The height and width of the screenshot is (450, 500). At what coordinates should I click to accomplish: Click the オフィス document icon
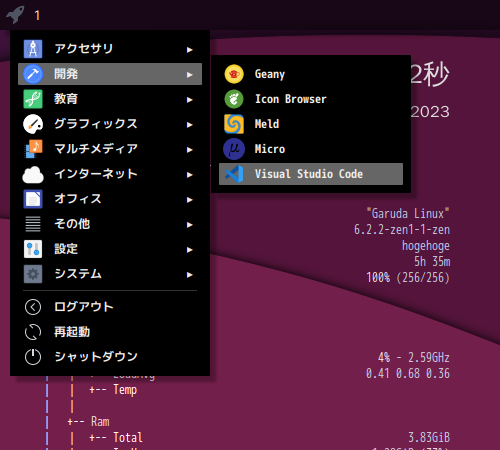[33, 199]
